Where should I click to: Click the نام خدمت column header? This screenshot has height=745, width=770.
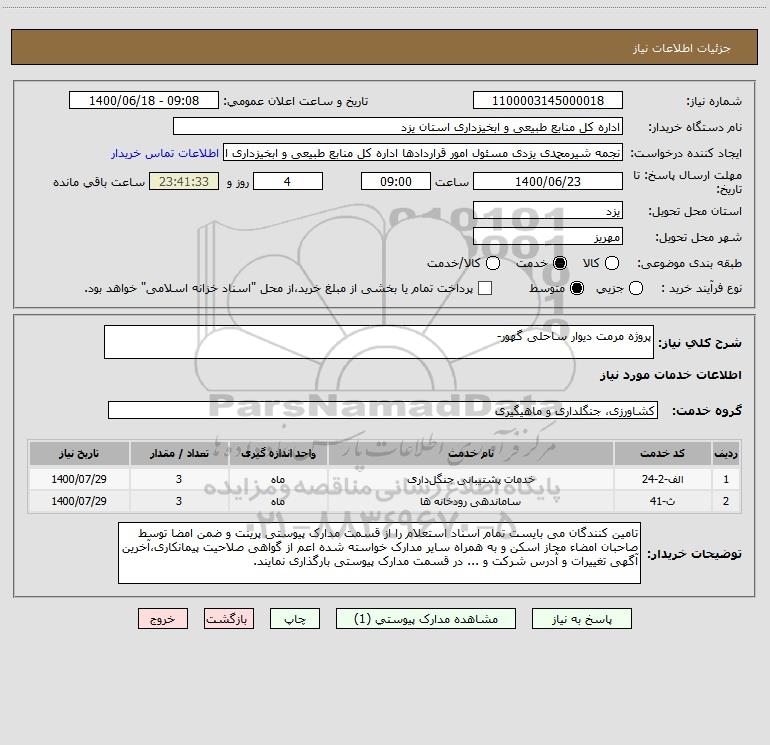[x=471, y=453]
